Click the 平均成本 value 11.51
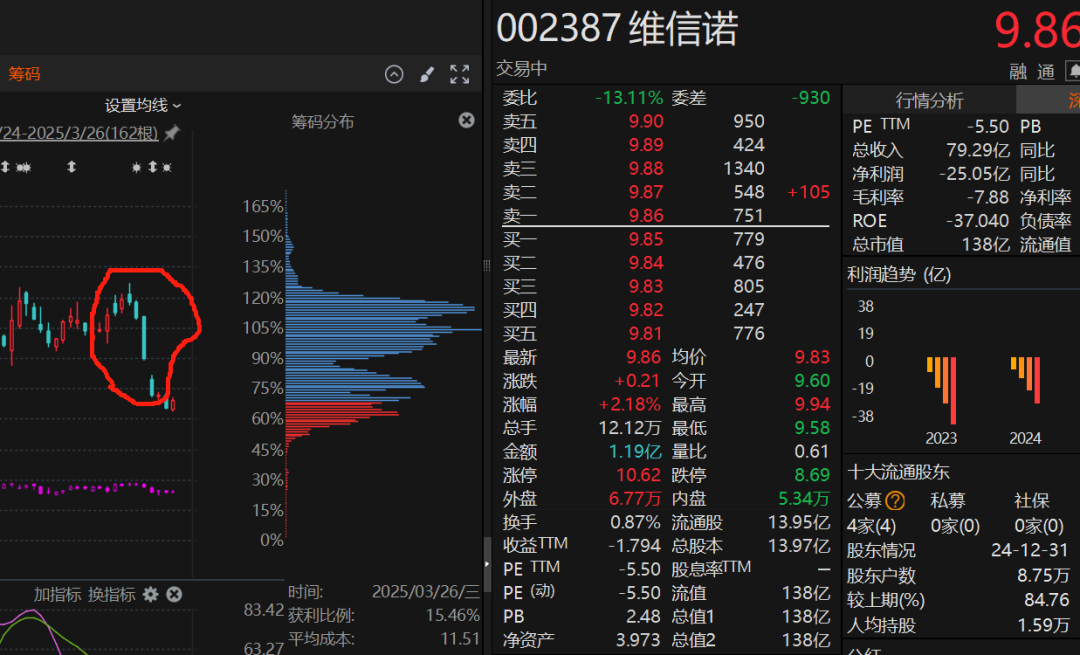The height and width of the screenshot is (655, 1080). [460, 639]
